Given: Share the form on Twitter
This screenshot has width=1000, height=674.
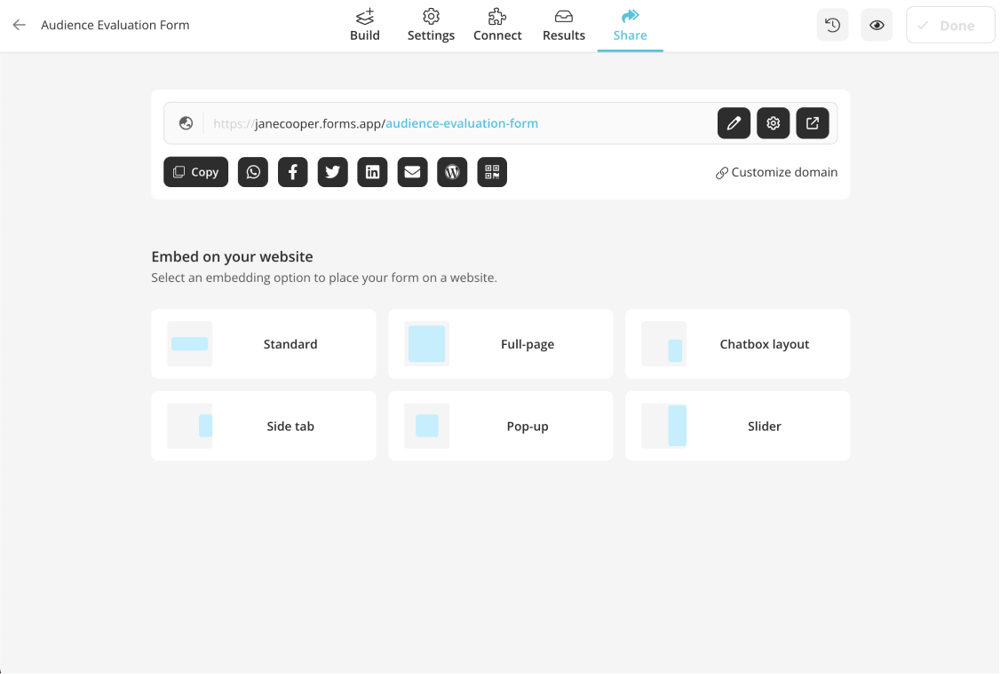Looking at the screenshot, I should [x=332, y=171].
